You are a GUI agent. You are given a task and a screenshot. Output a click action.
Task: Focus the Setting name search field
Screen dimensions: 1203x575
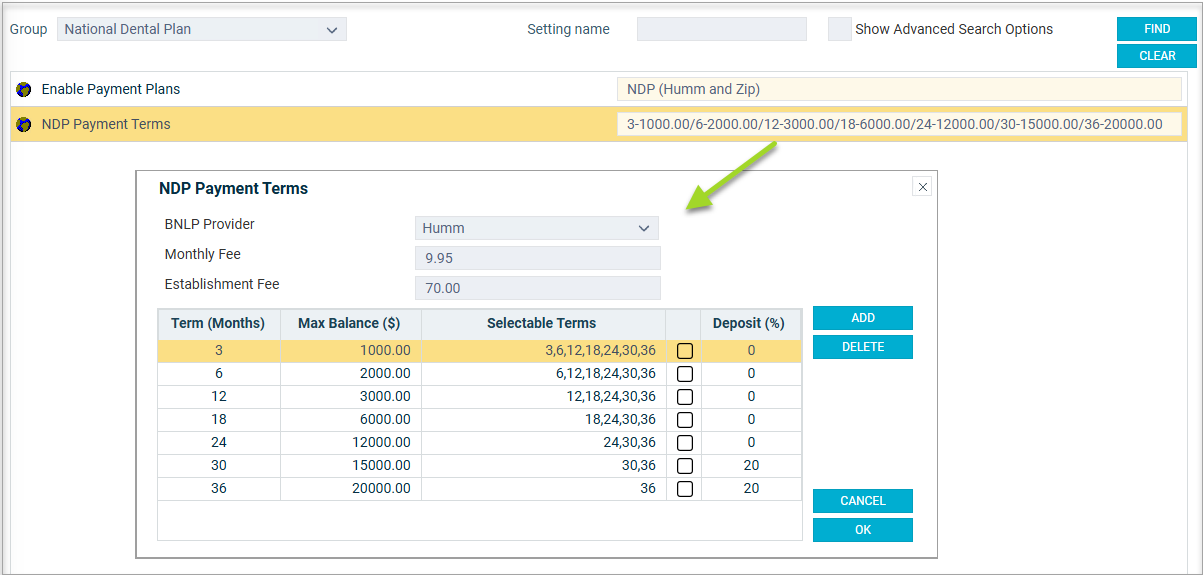722,29
